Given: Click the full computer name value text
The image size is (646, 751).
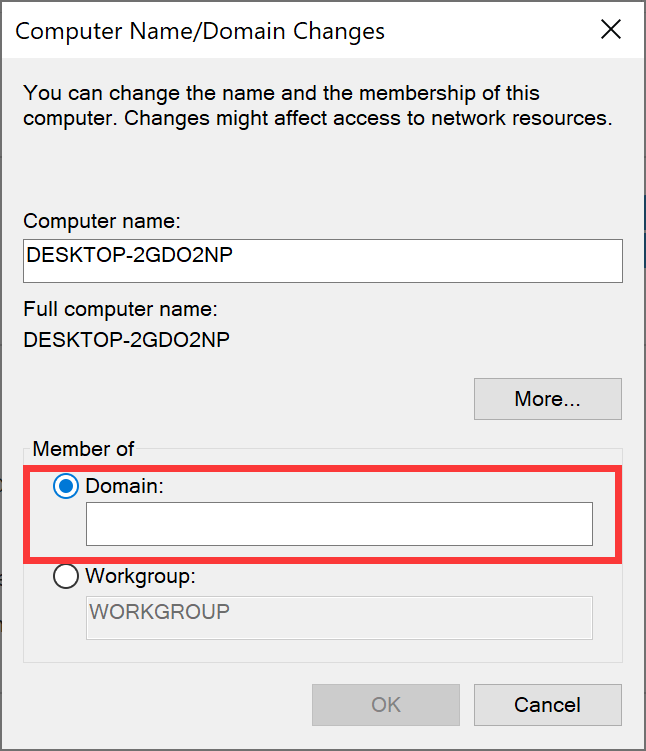Looking at the screenshot, I should 126,340.
